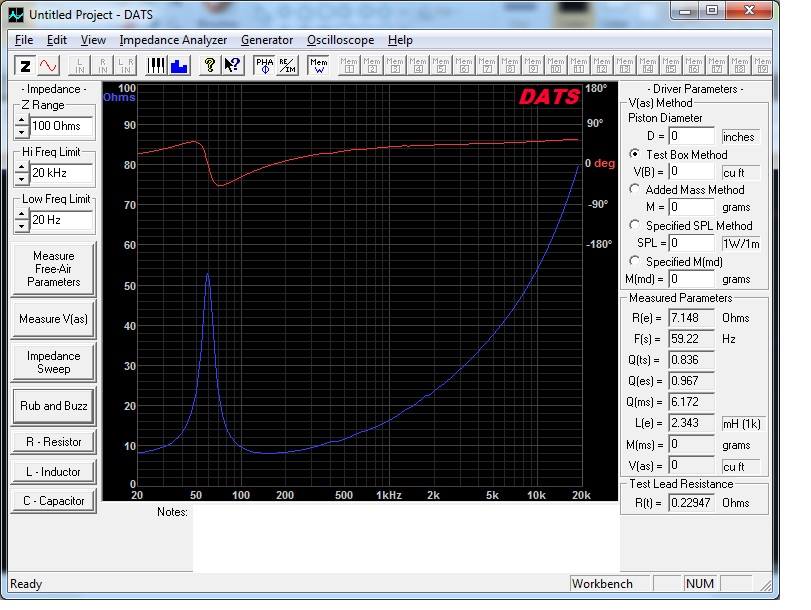Raise the Low Freq Limit using up arrow
Screen dimensions: 811x610
click(x=21, y=215)
